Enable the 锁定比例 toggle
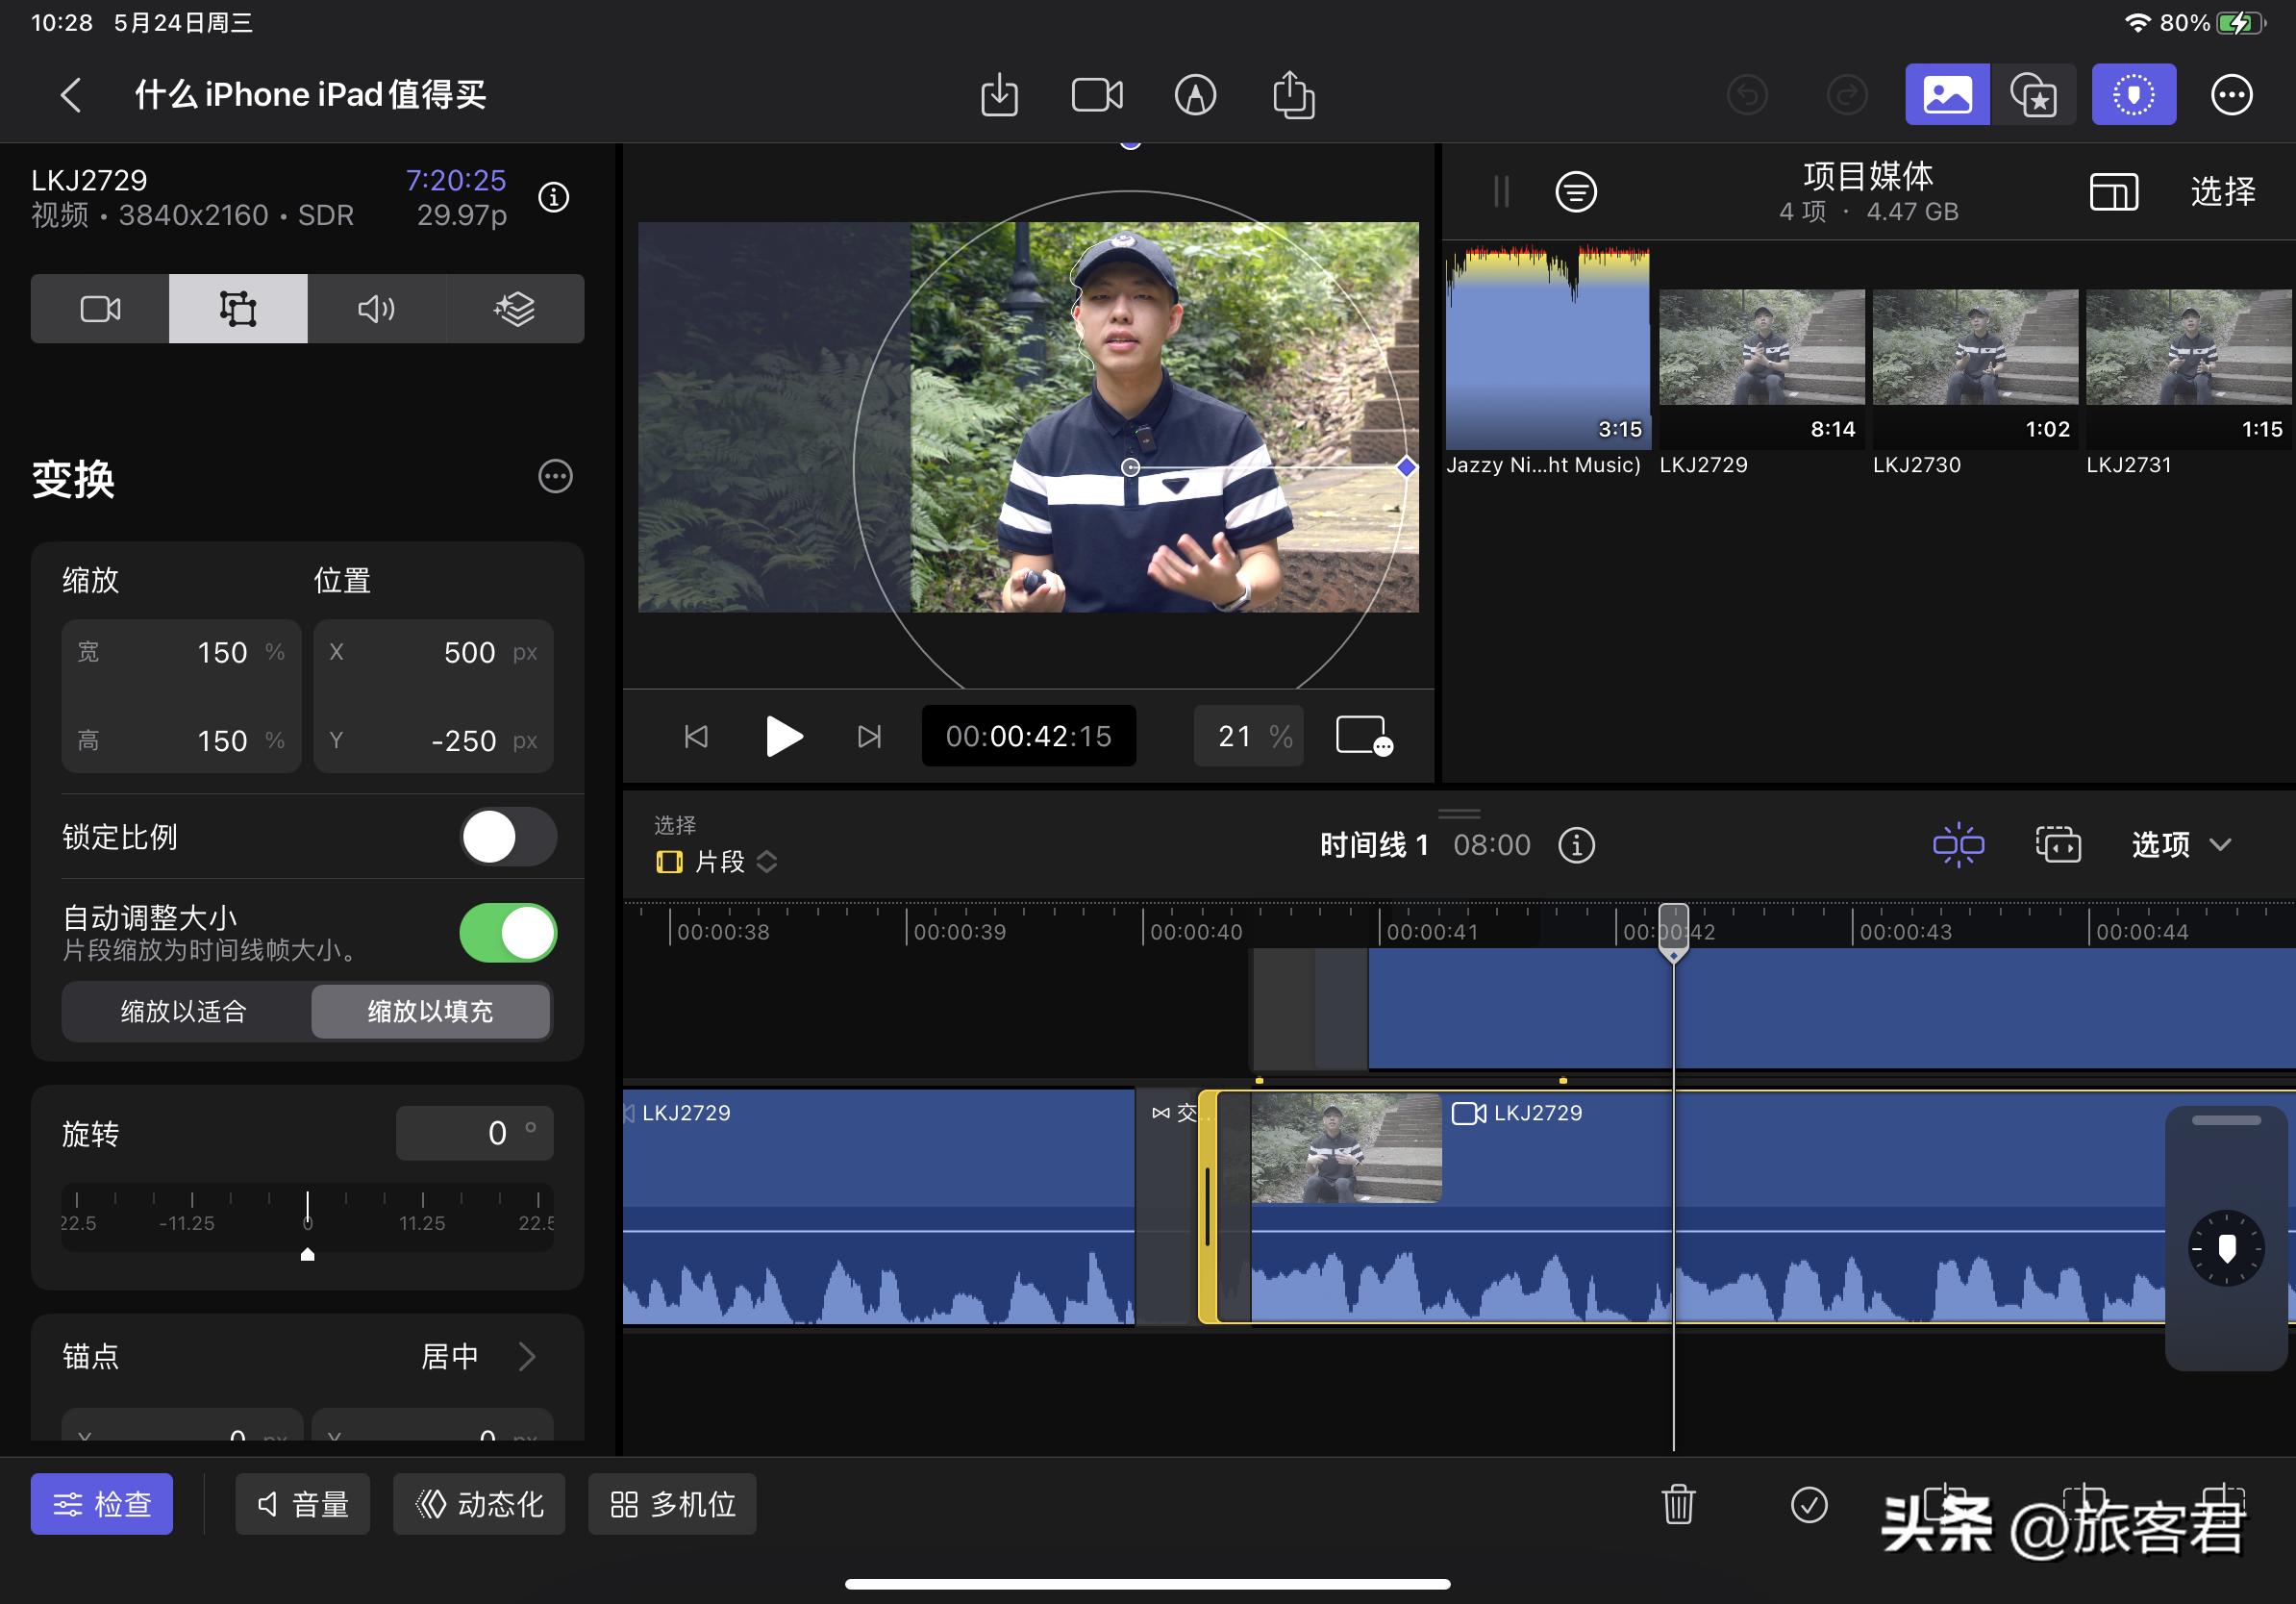The image size is (2296, 1604). 507,837
